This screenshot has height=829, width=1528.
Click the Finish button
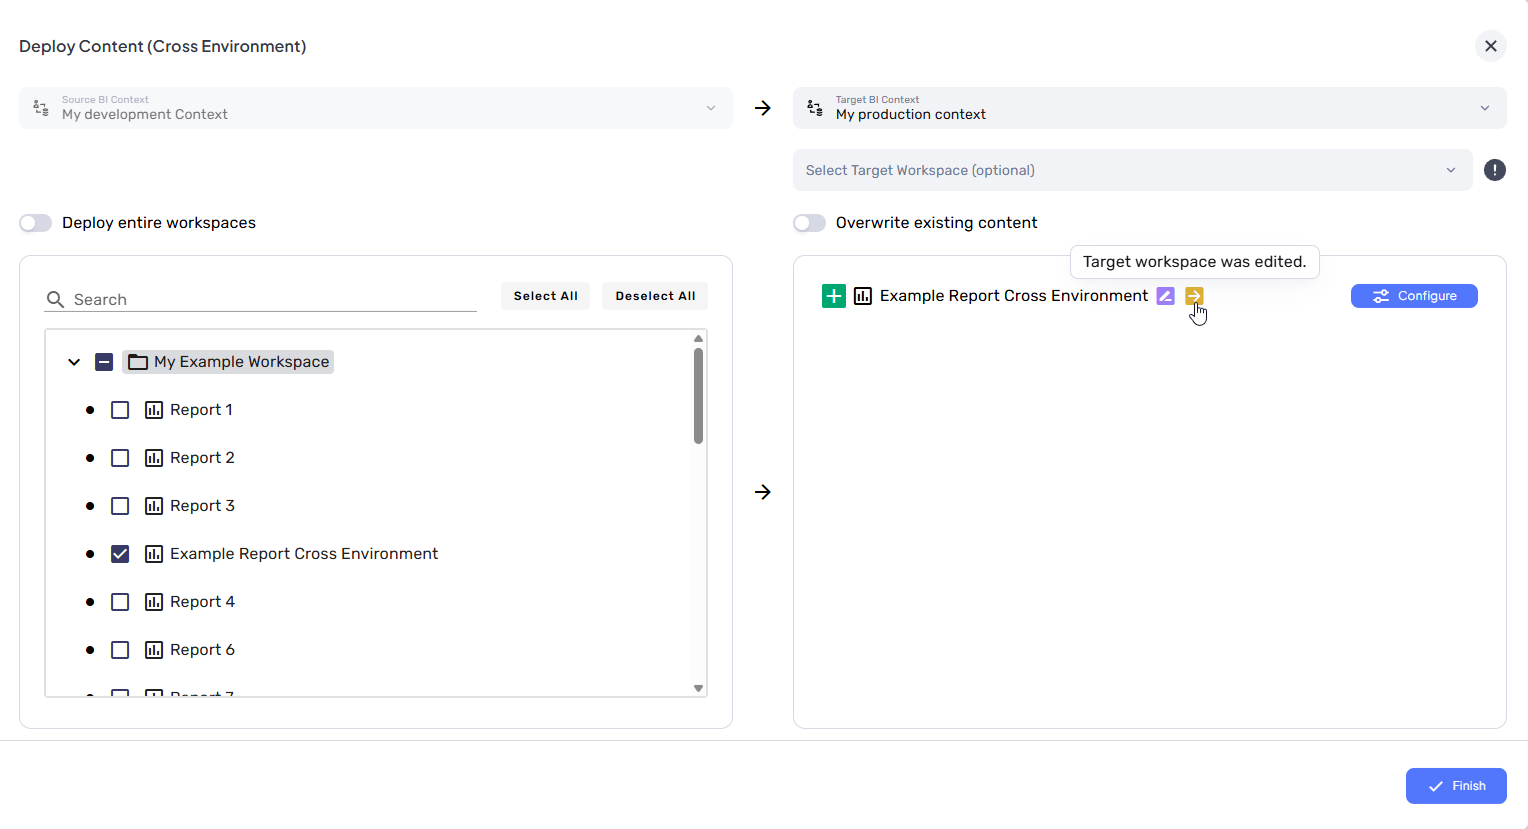[1456, 786]
